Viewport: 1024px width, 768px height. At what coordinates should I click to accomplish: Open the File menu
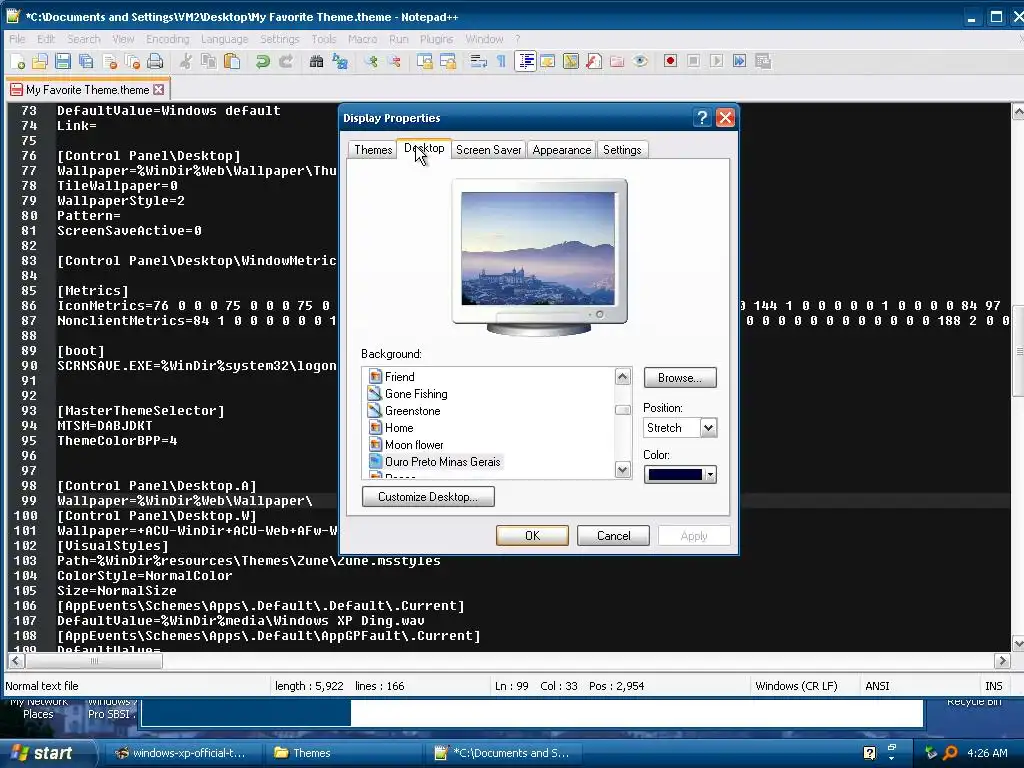pos(17,39)
